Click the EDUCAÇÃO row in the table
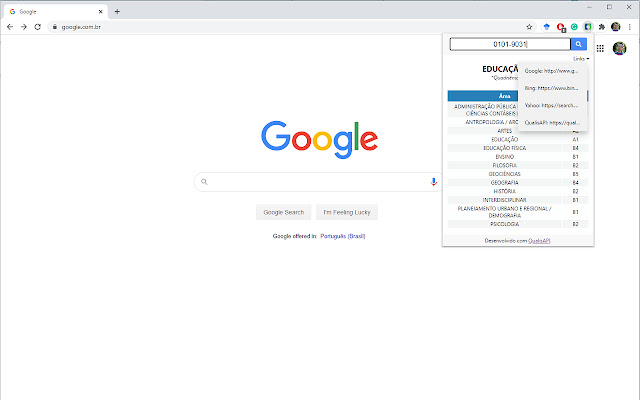The height and width of the screenshot is (400, 640). coord(518,140)
